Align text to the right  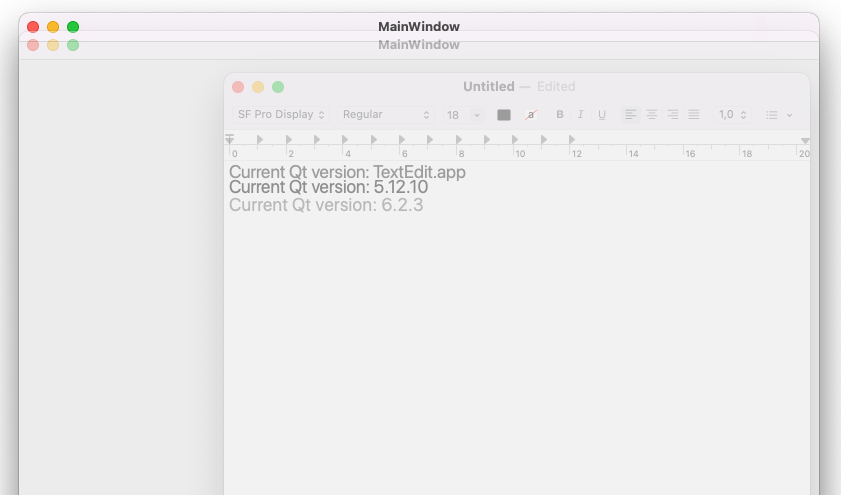(x=673, y=115)
